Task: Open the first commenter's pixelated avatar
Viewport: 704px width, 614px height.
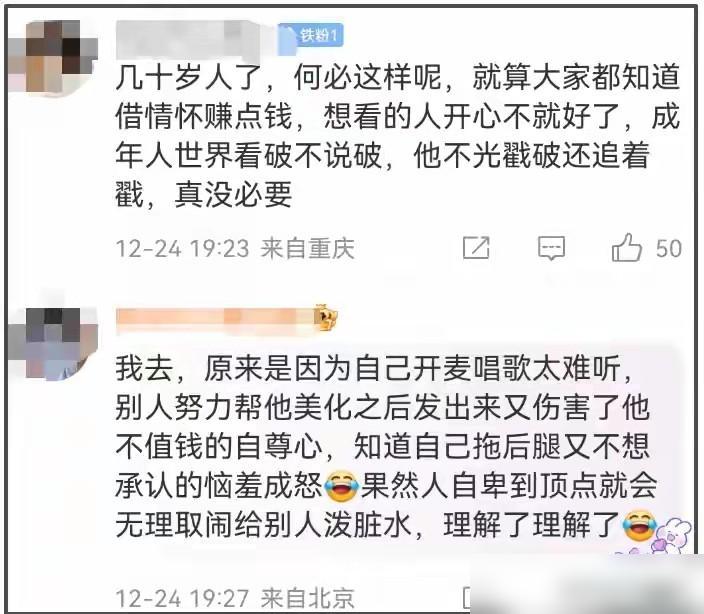Action: click(x=53, y=56)
